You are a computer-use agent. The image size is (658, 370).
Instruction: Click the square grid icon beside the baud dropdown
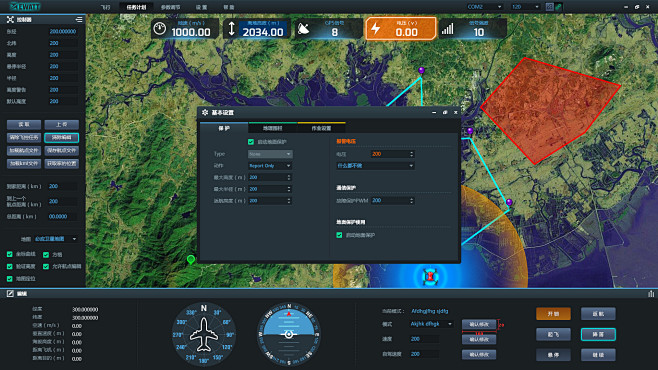click(x=549, y=7)
